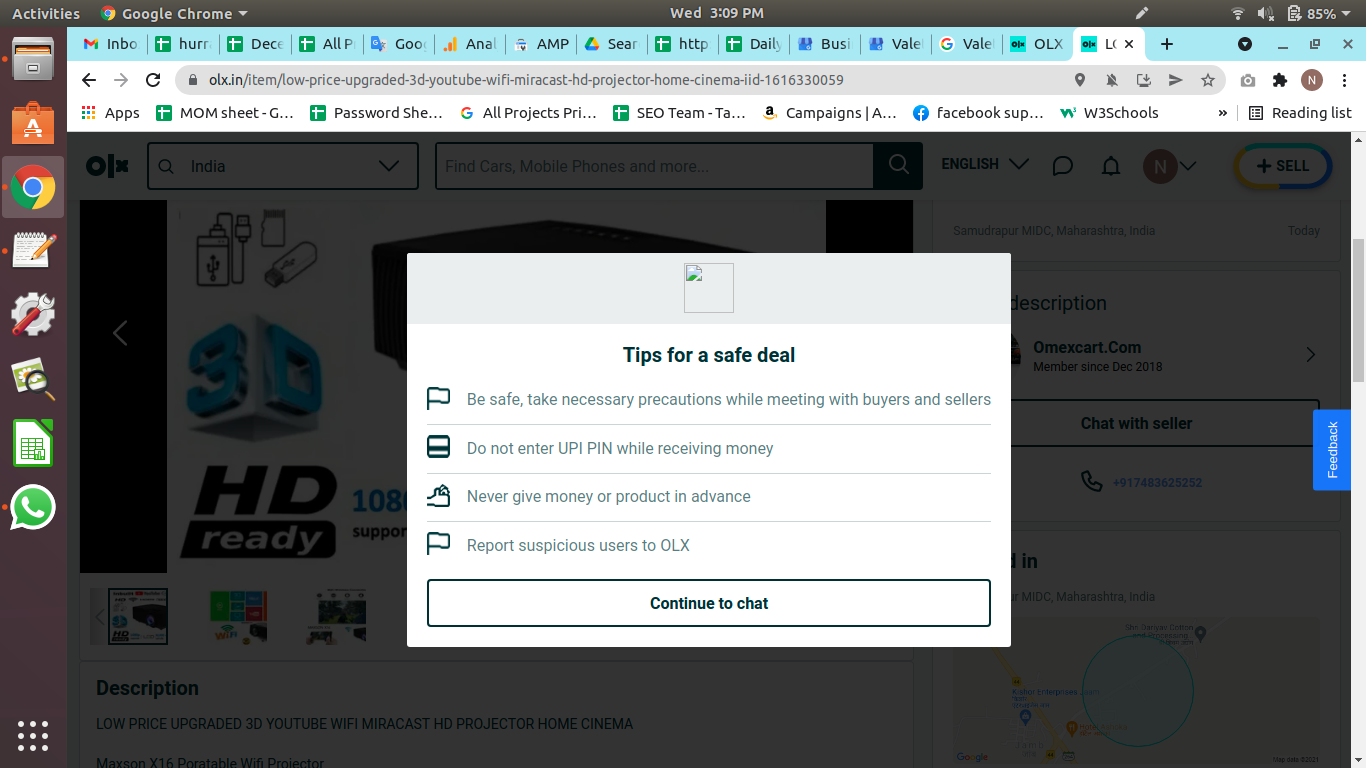This screenshot has width=1366, height=768.
Task: Show previous product image arrow
Action: point(120,333)
